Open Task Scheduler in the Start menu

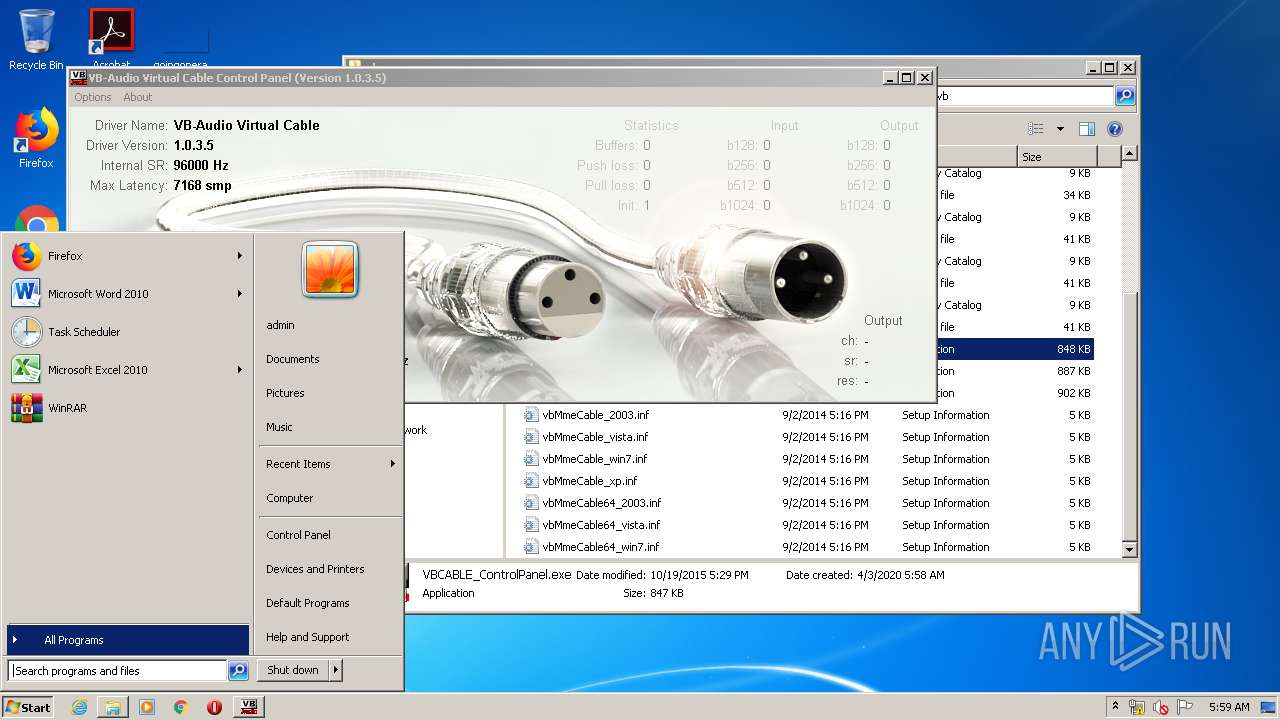(127, 332)
